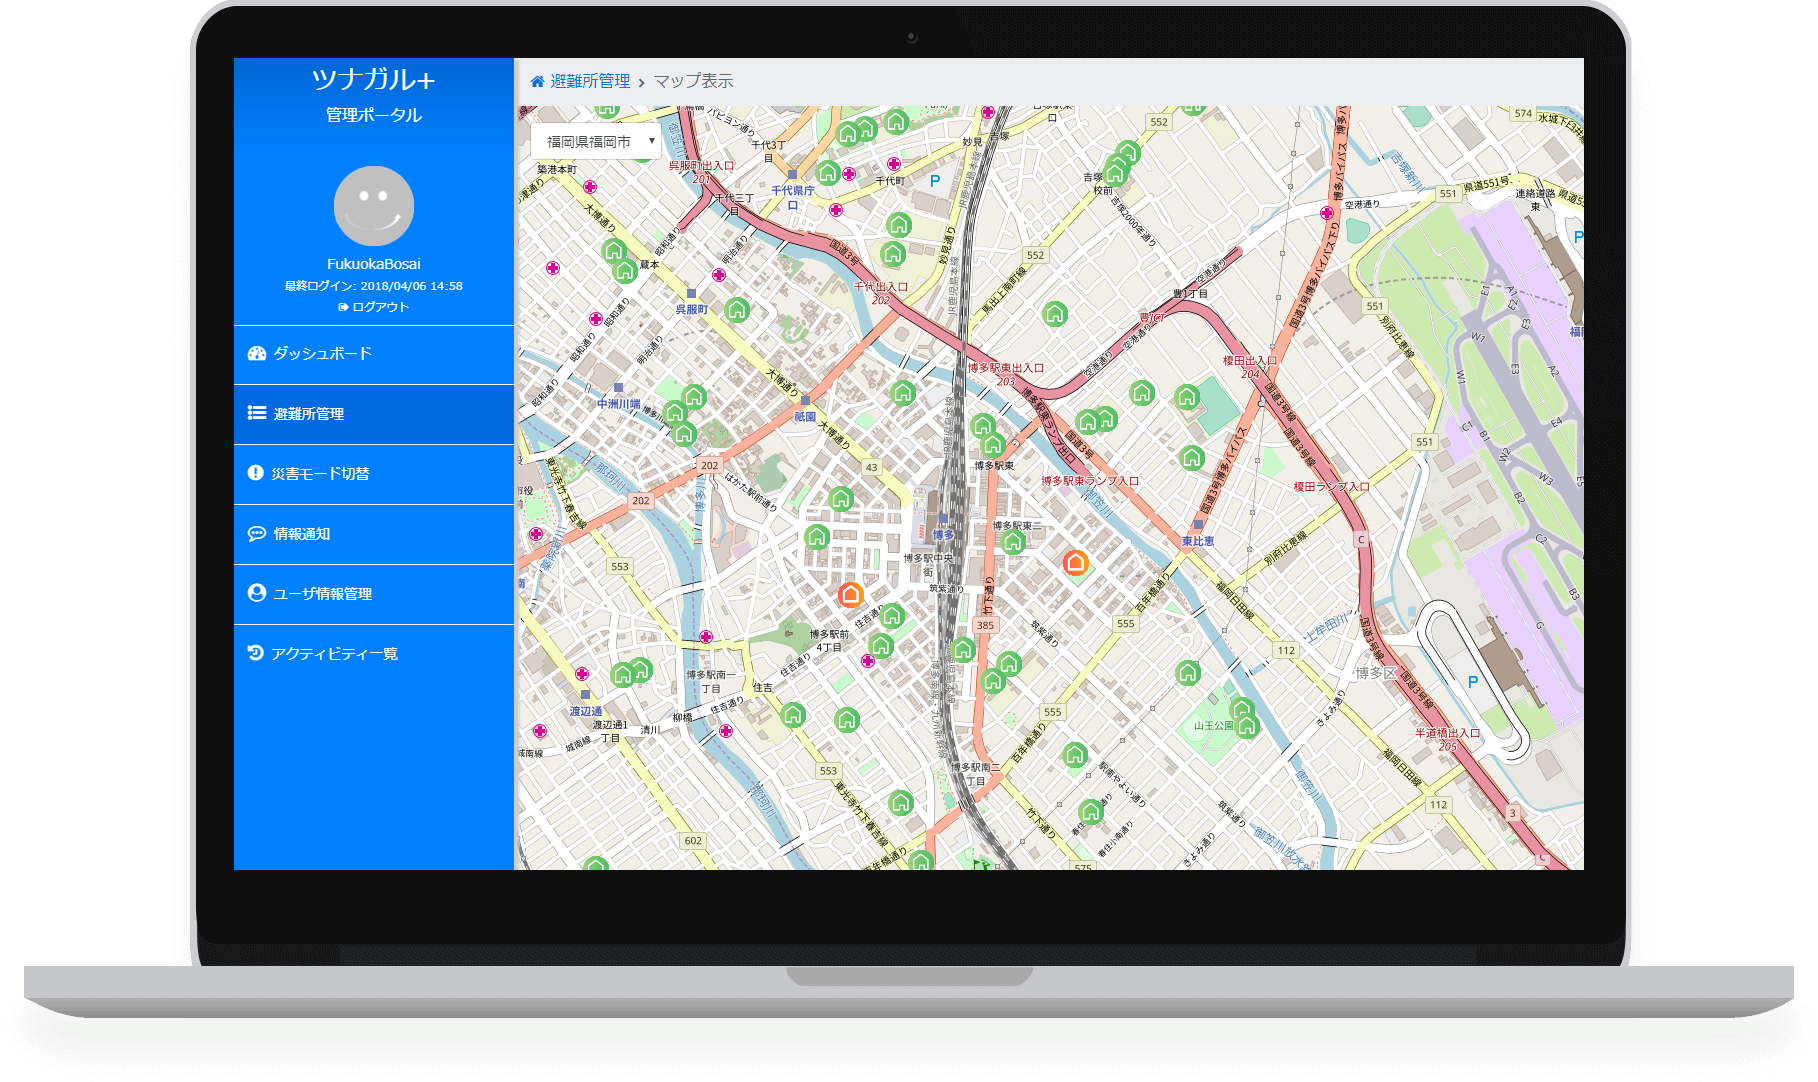Select 避難所管理 in the sidebar
The width and height of the screenshot is (1818, 1082).
(374, 414)
